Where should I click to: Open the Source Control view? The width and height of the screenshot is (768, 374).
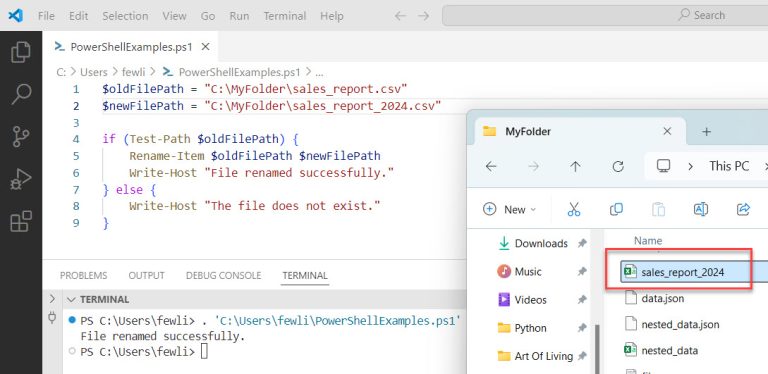coord(21,137)
